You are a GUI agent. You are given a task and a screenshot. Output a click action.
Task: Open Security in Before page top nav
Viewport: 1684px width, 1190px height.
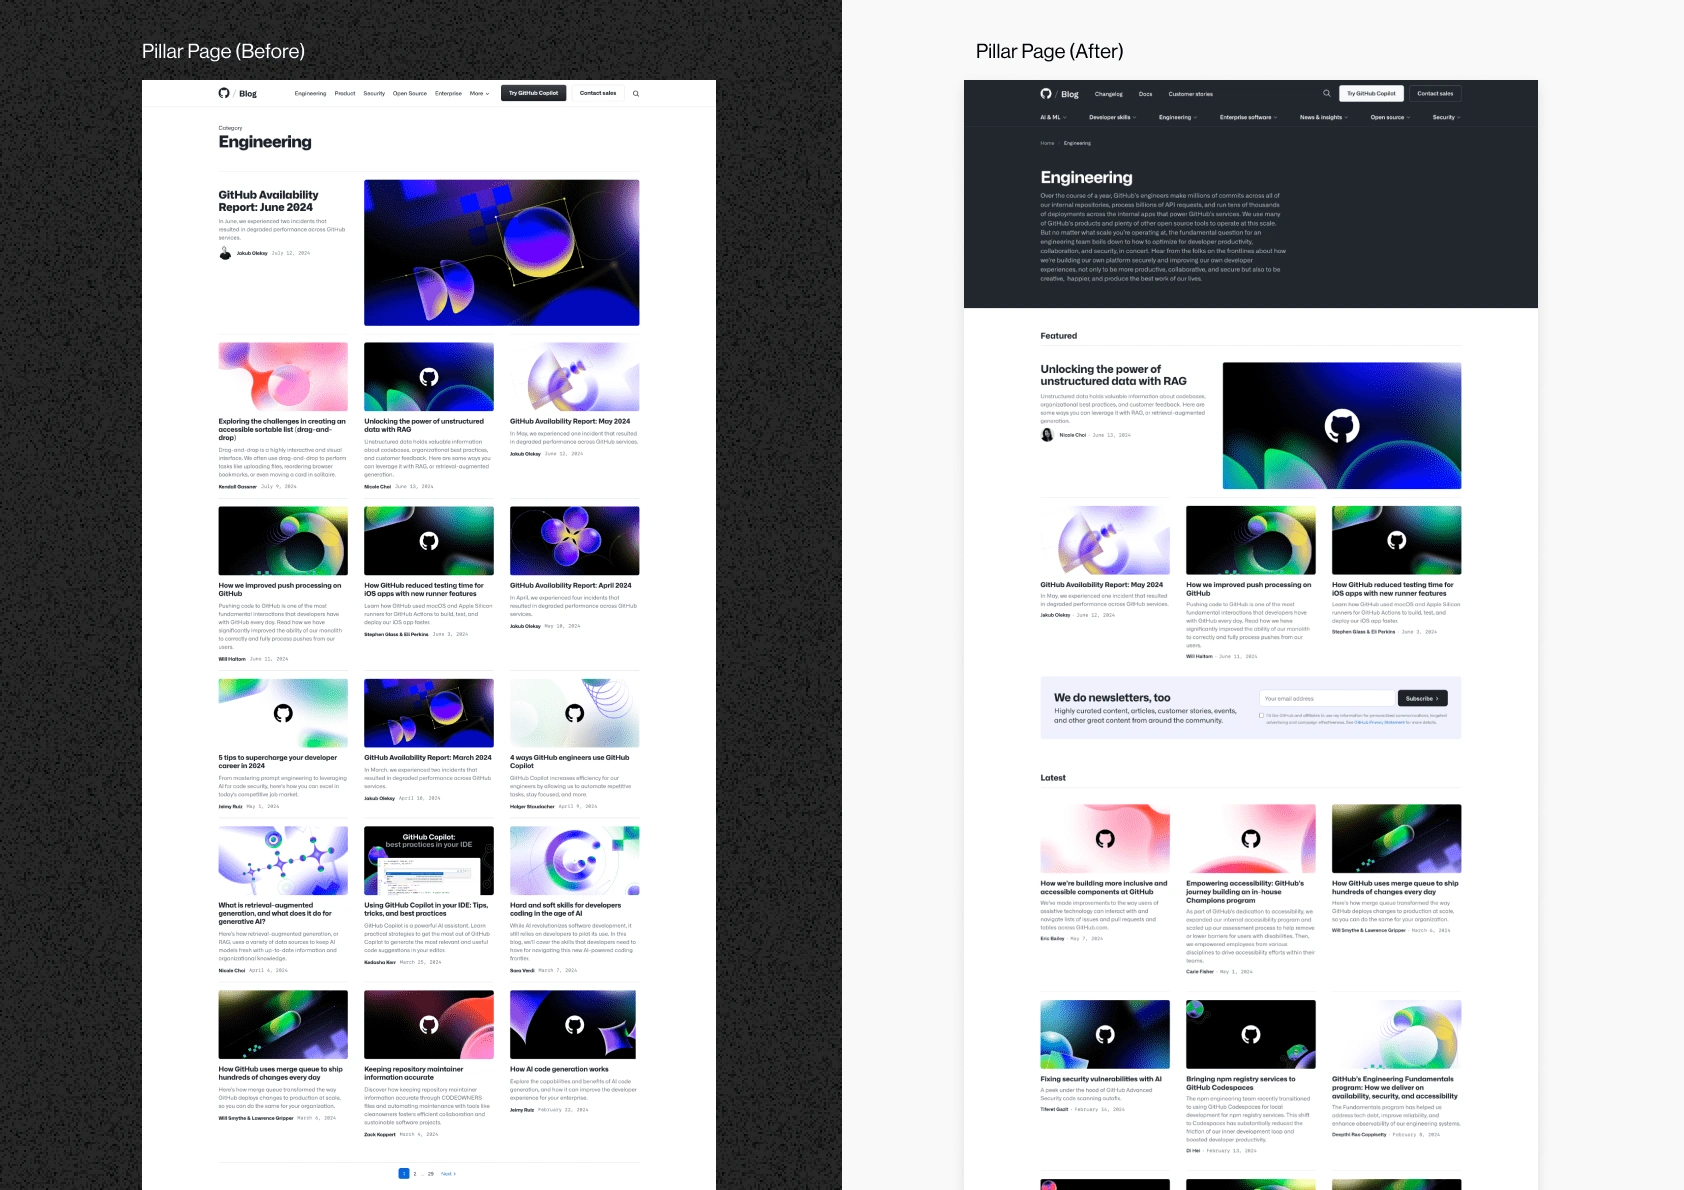coord(374,93)
